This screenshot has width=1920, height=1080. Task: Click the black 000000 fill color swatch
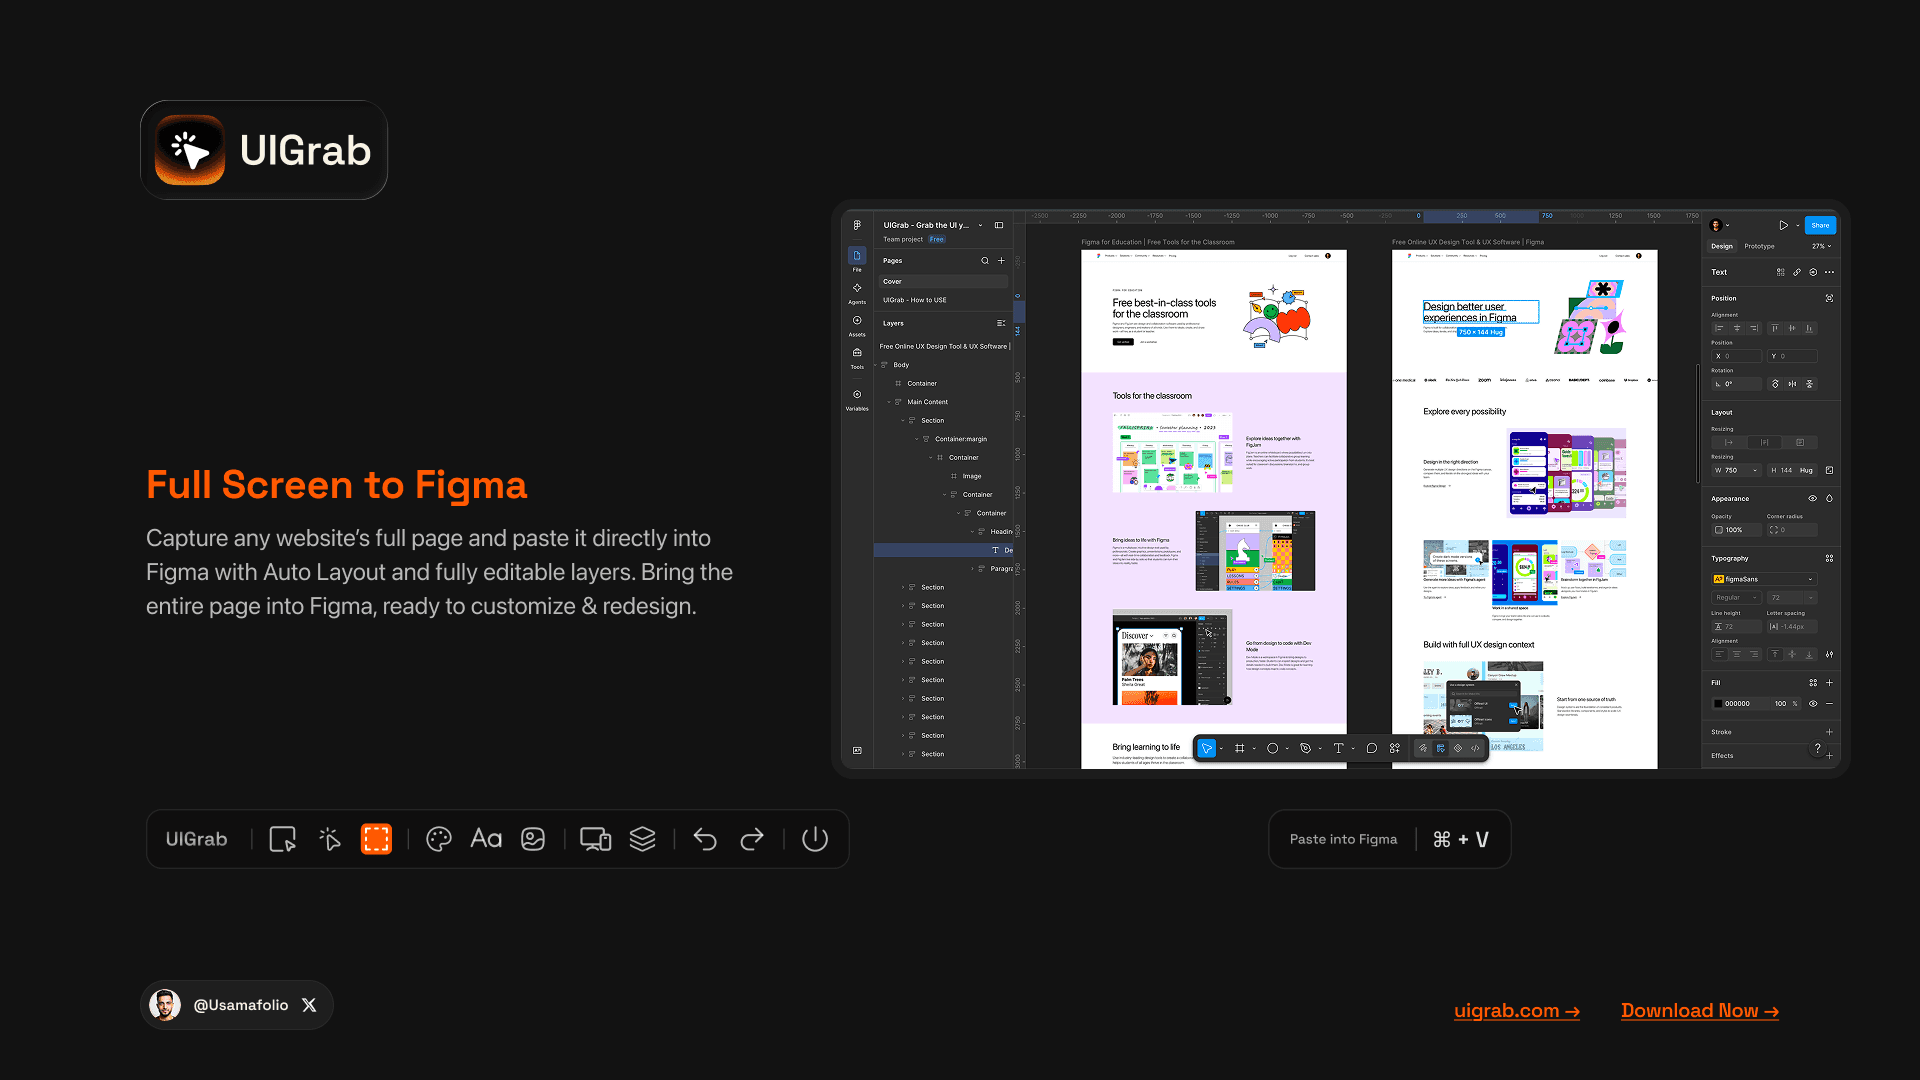tap(1718, 704)
